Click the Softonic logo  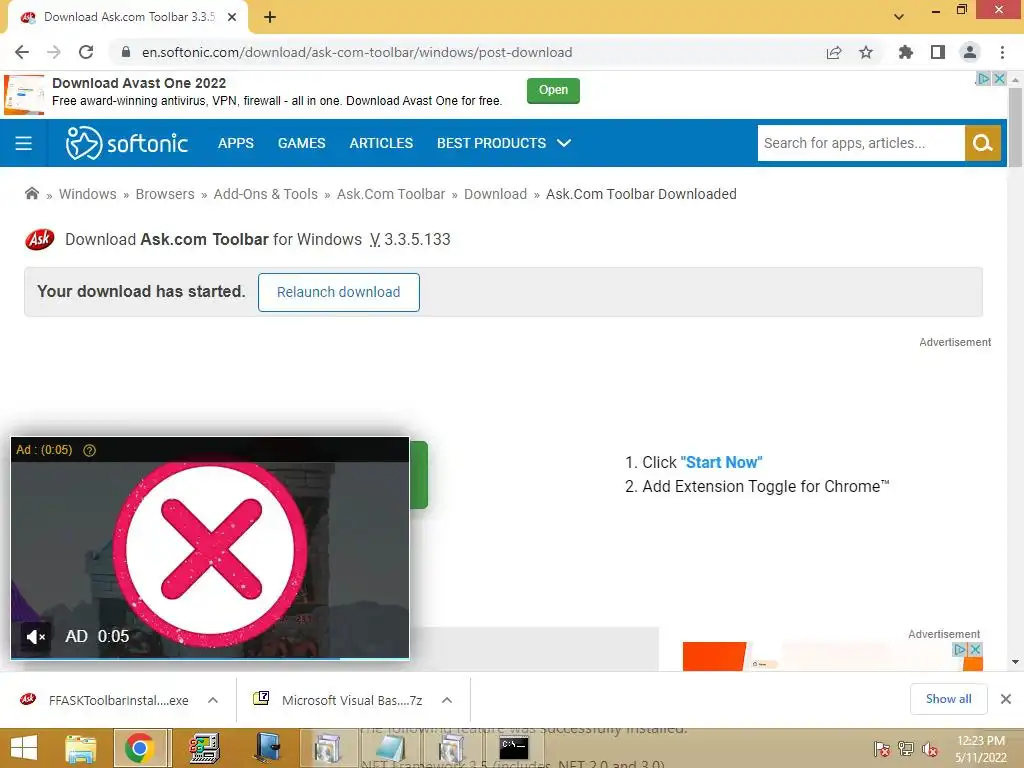pyautogui.click(x=127, y=143)
